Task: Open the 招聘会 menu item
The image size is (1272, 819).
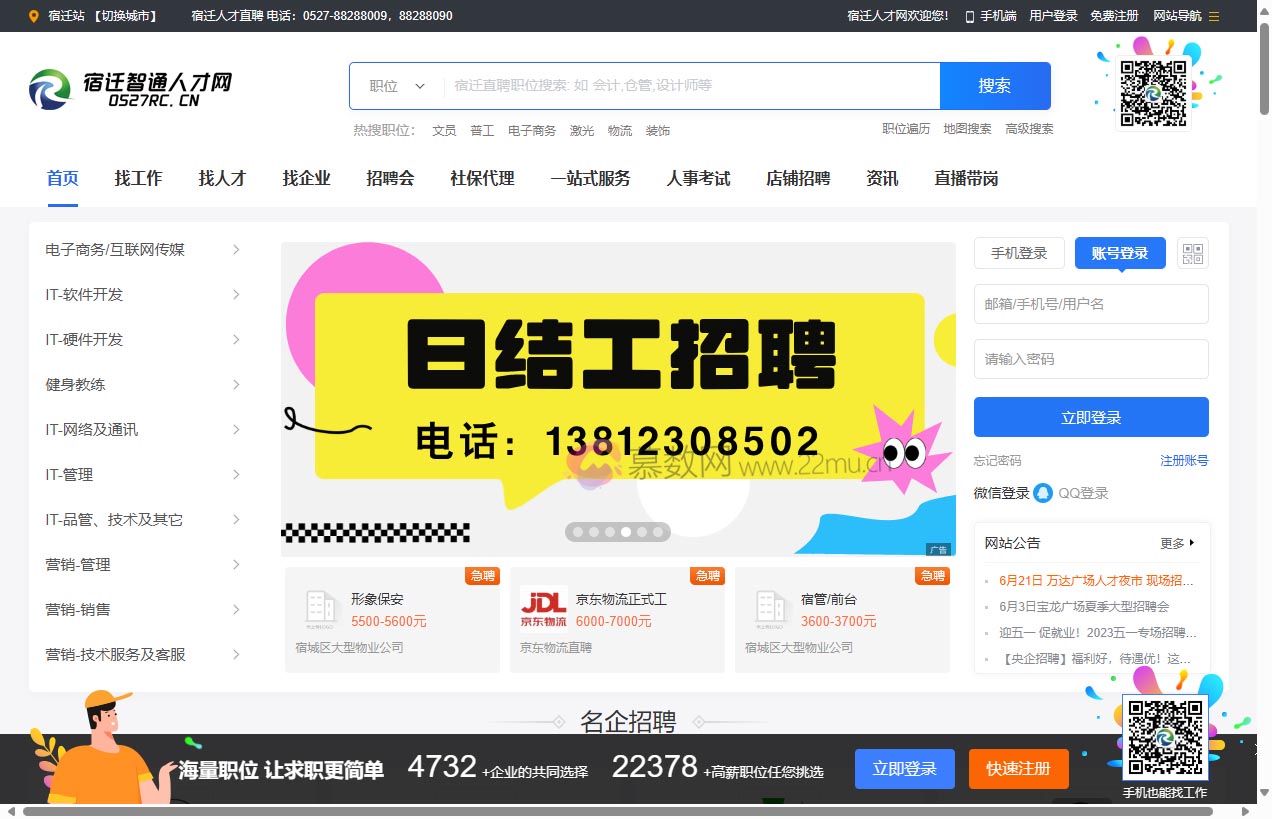Action: (x=390, y=178)
